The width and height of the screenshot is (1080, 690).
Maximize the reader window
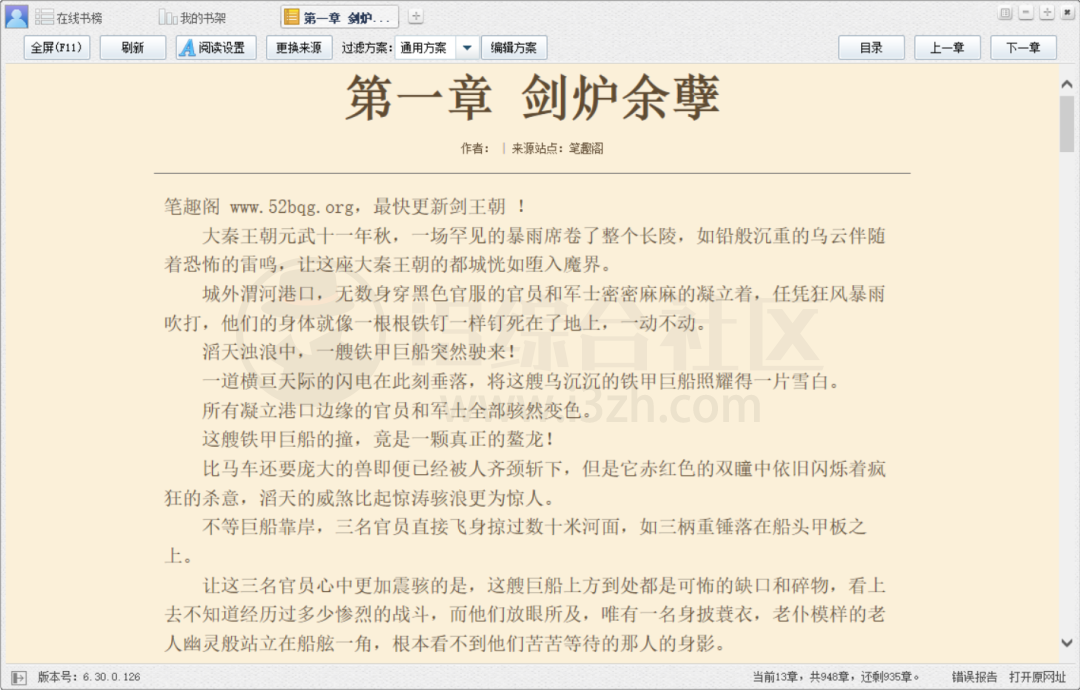[x=1047, y=13]
